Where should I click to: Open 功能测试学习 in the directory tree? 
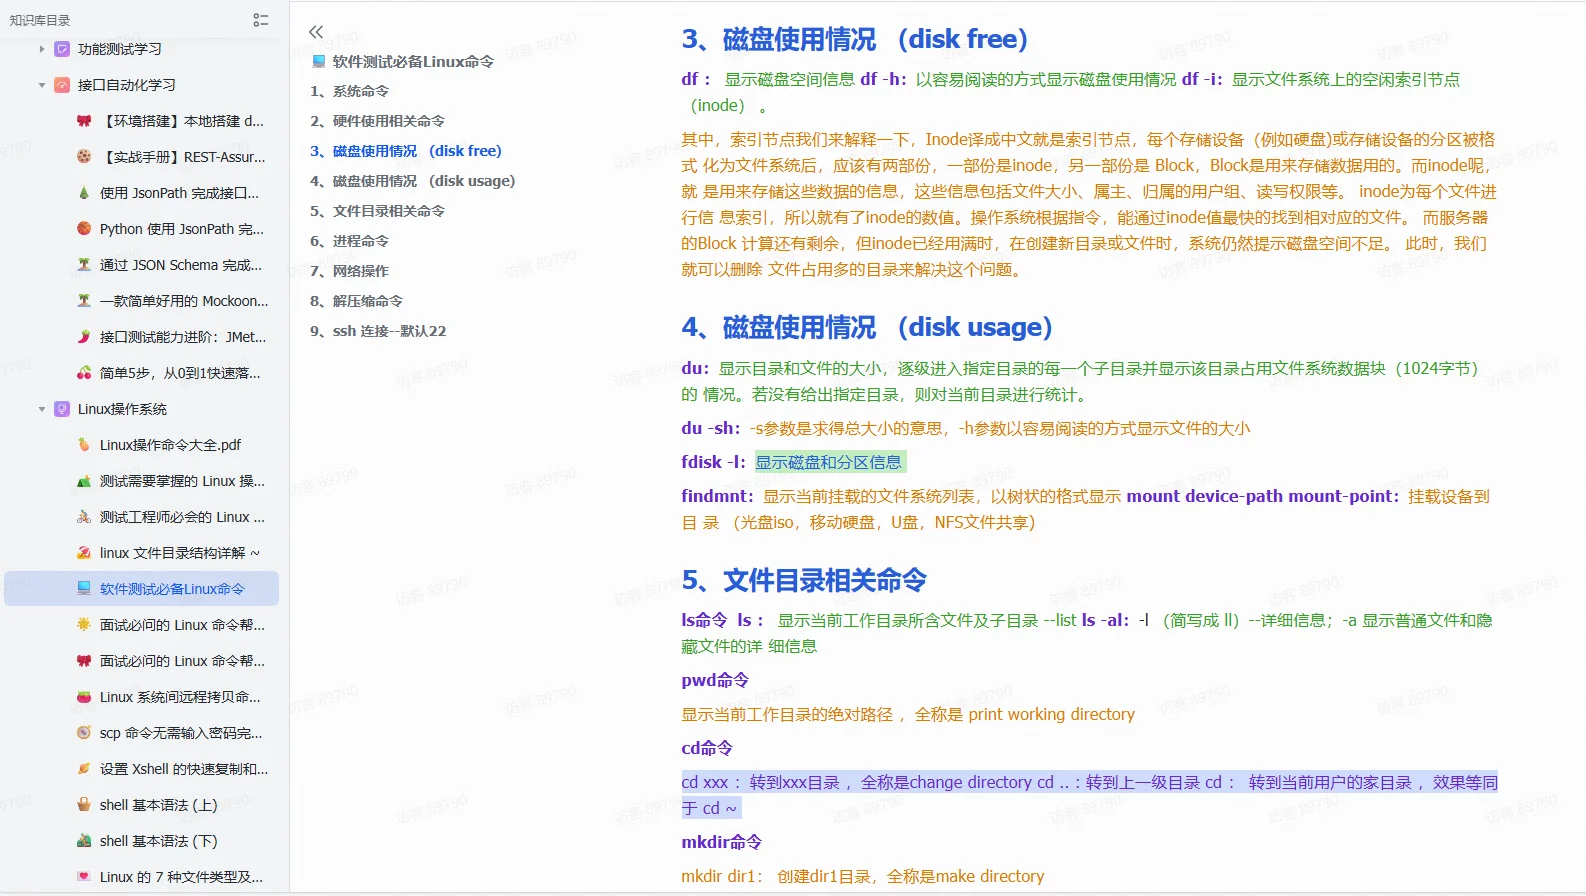coord(119,49)
